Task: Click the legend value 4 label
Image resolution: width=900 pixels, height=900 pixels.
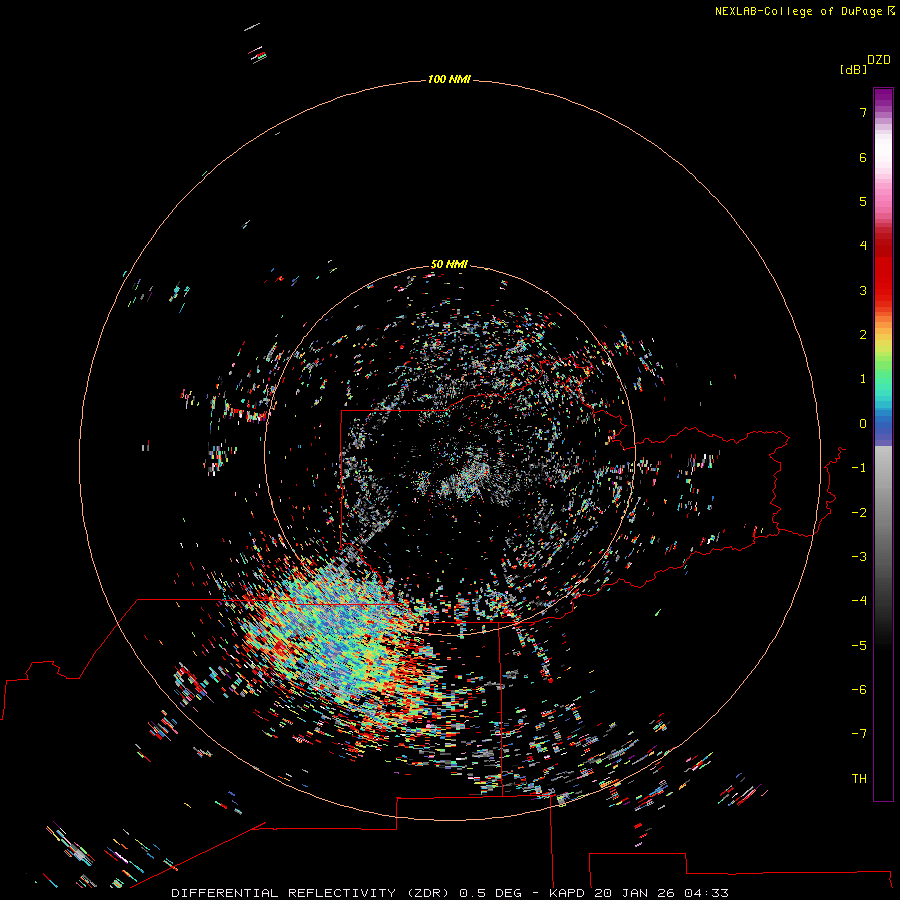Action: 863,246
